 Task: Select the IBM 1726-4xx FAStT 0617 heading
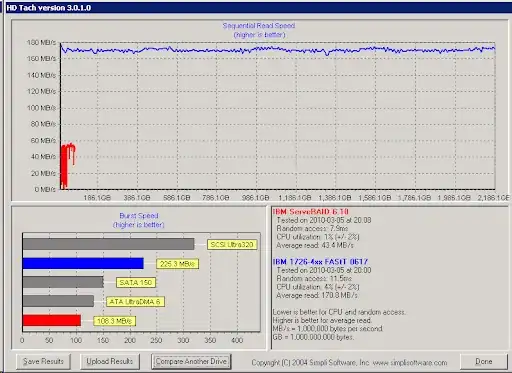tap(320, 262)
